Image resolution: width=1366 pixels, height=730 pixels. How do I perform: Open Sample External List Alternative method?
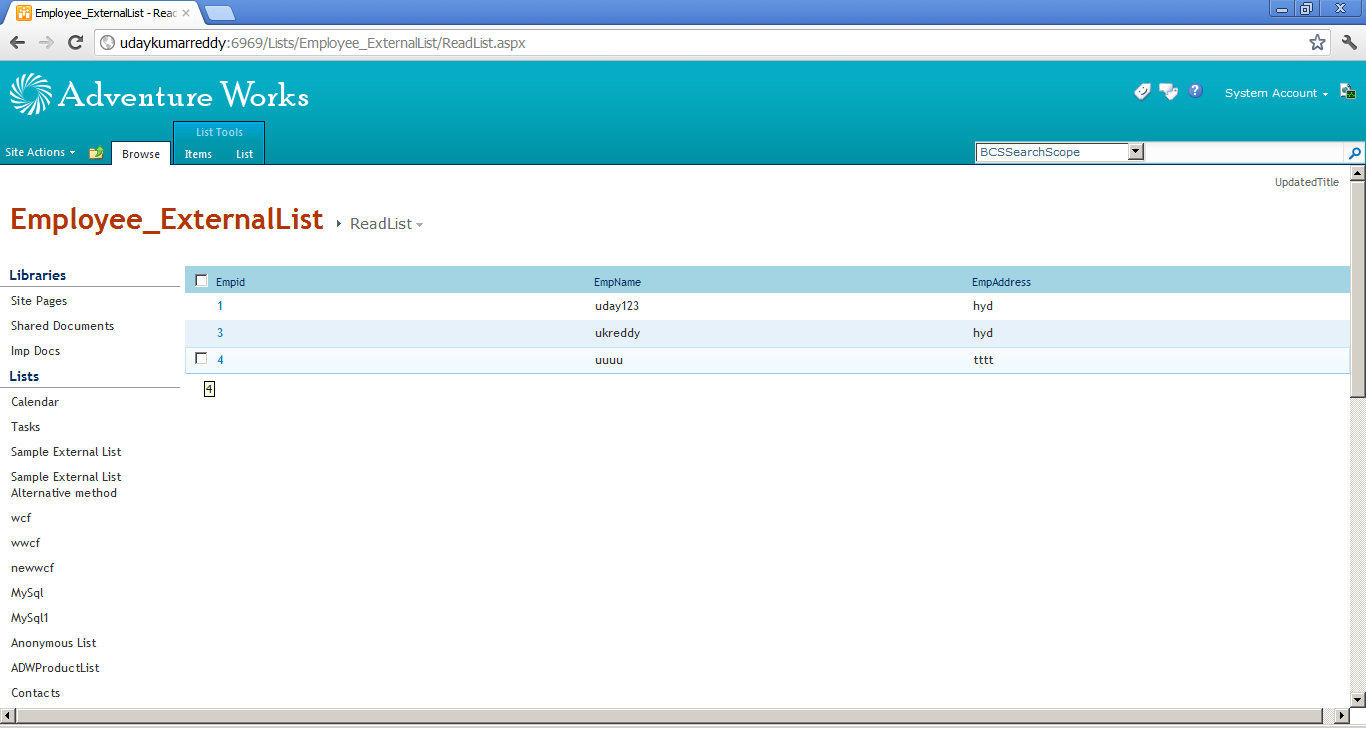pos(66,485)
